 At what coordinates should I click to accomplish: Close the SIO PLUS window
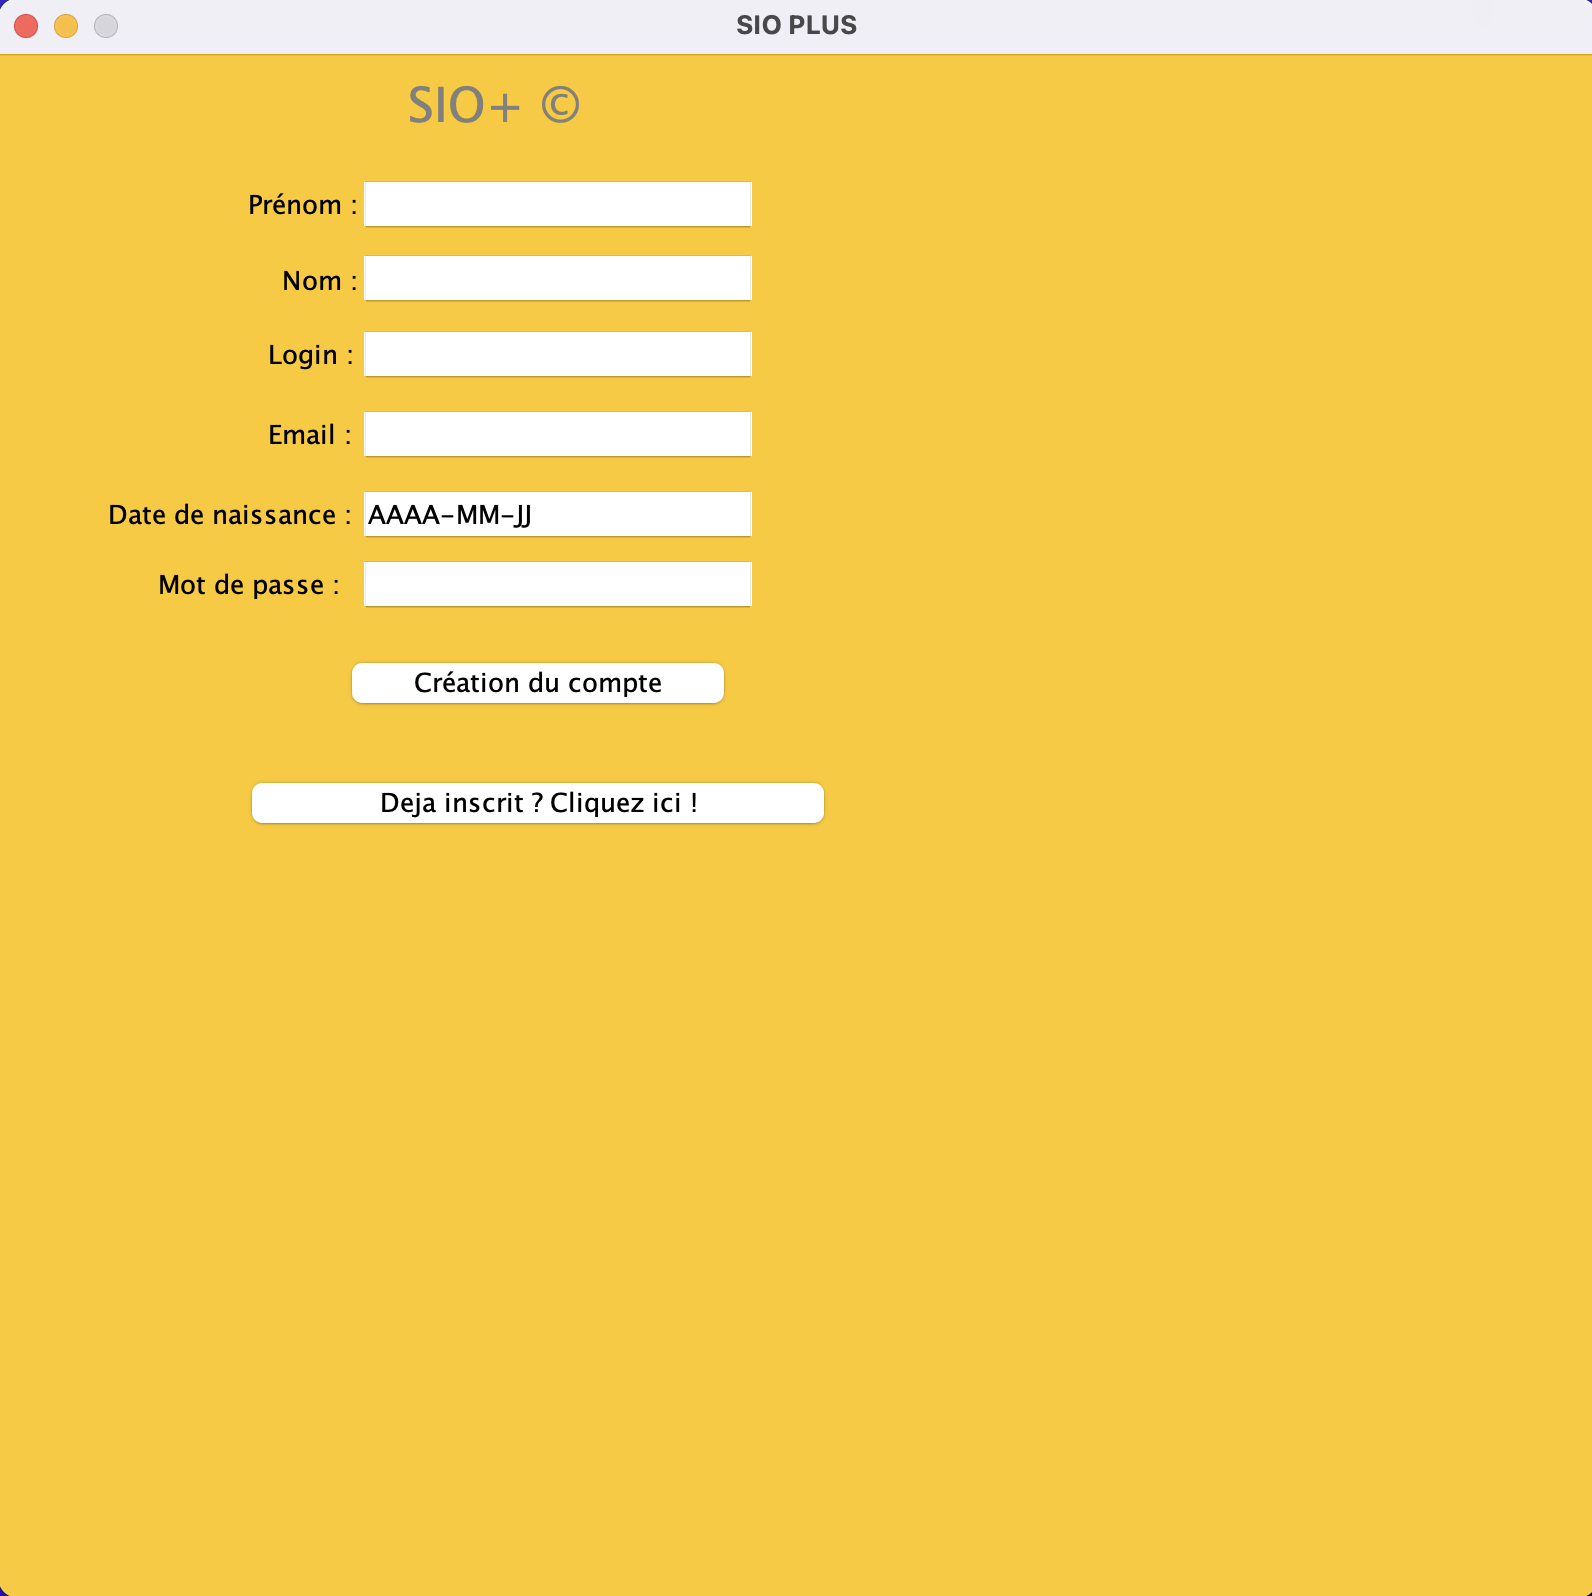[x=26, y=26]
